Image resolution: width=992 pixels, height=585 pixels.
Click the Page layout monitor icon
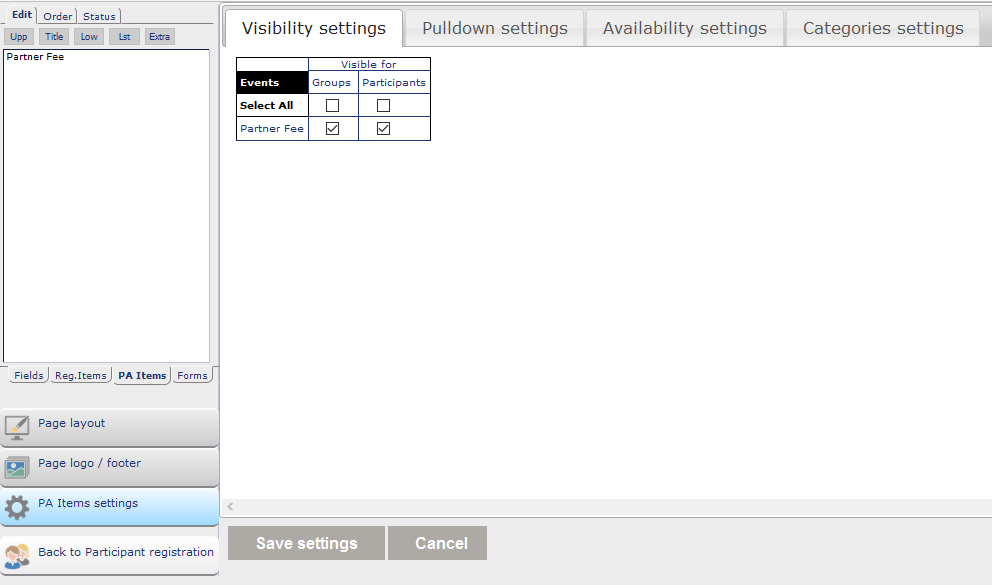17,427
